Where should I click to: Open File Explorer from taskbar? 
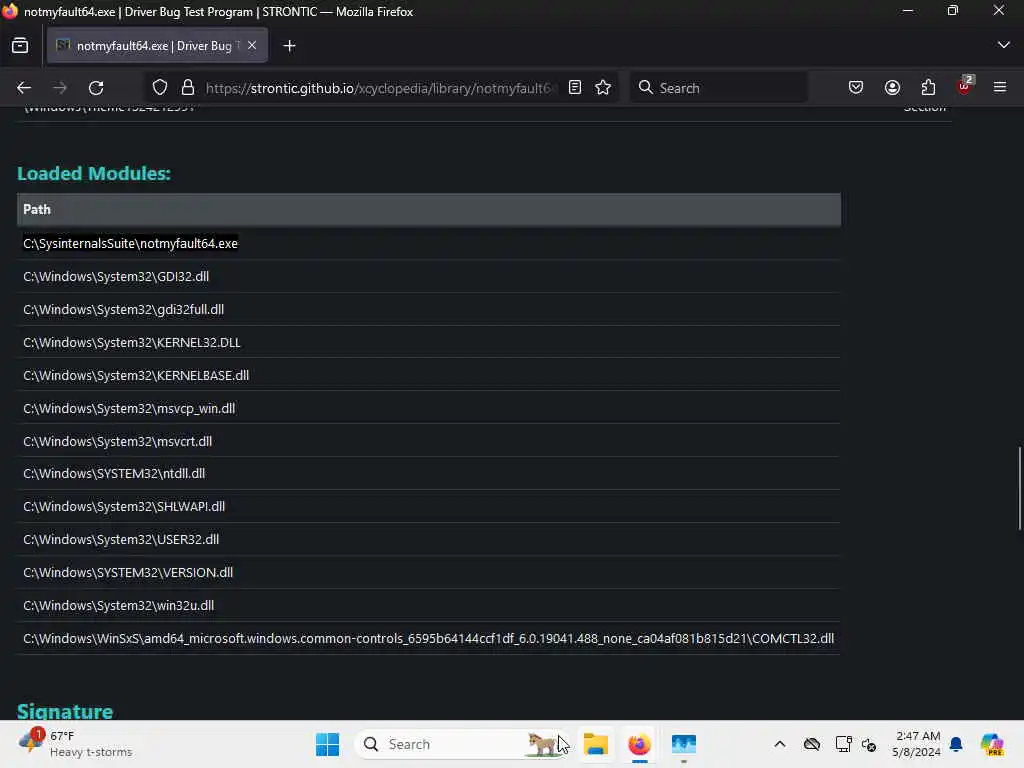(596, 744)
